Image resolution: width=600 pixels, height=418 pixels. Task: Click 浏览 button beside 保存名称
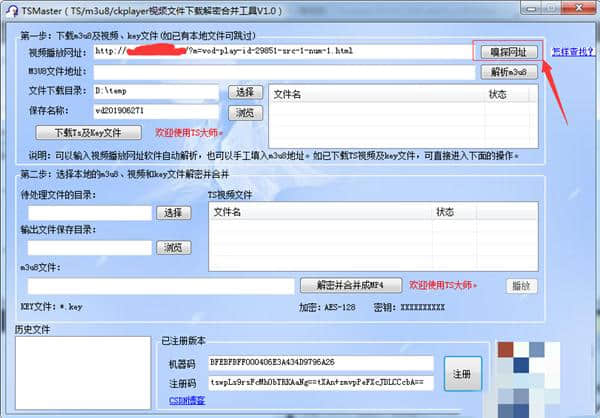click(244, 112)
